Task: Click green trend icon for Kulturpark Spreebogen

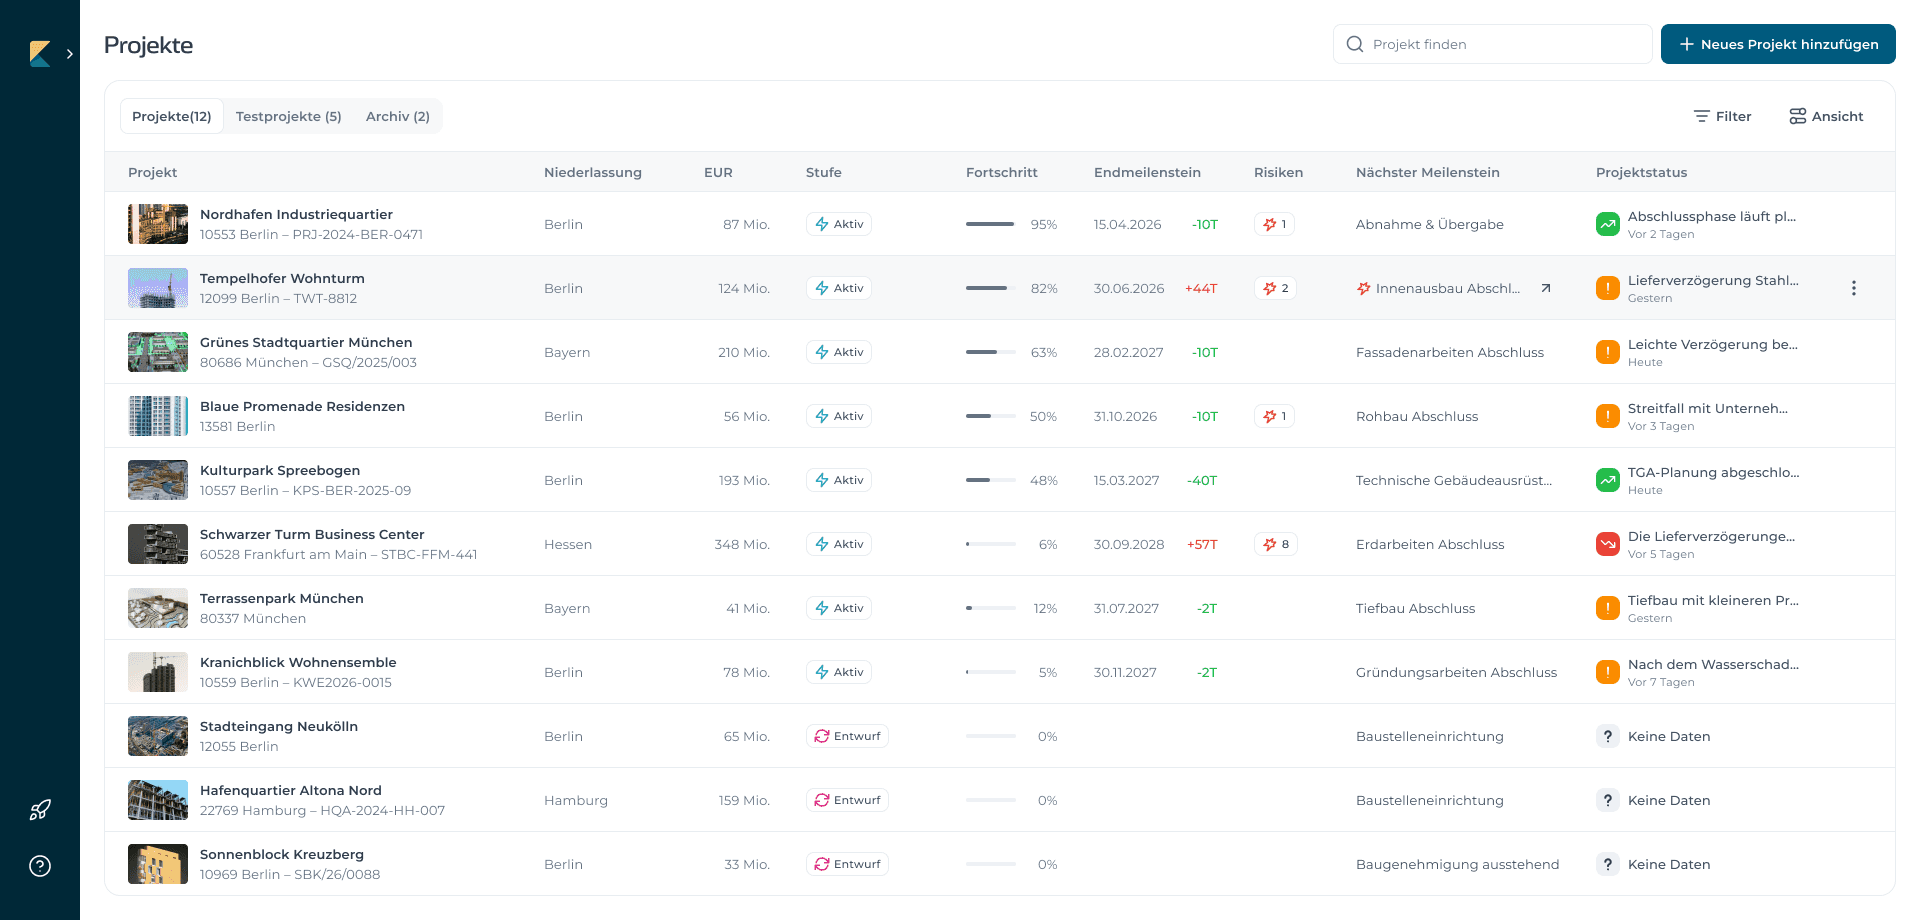Action: coord(1608,480)
